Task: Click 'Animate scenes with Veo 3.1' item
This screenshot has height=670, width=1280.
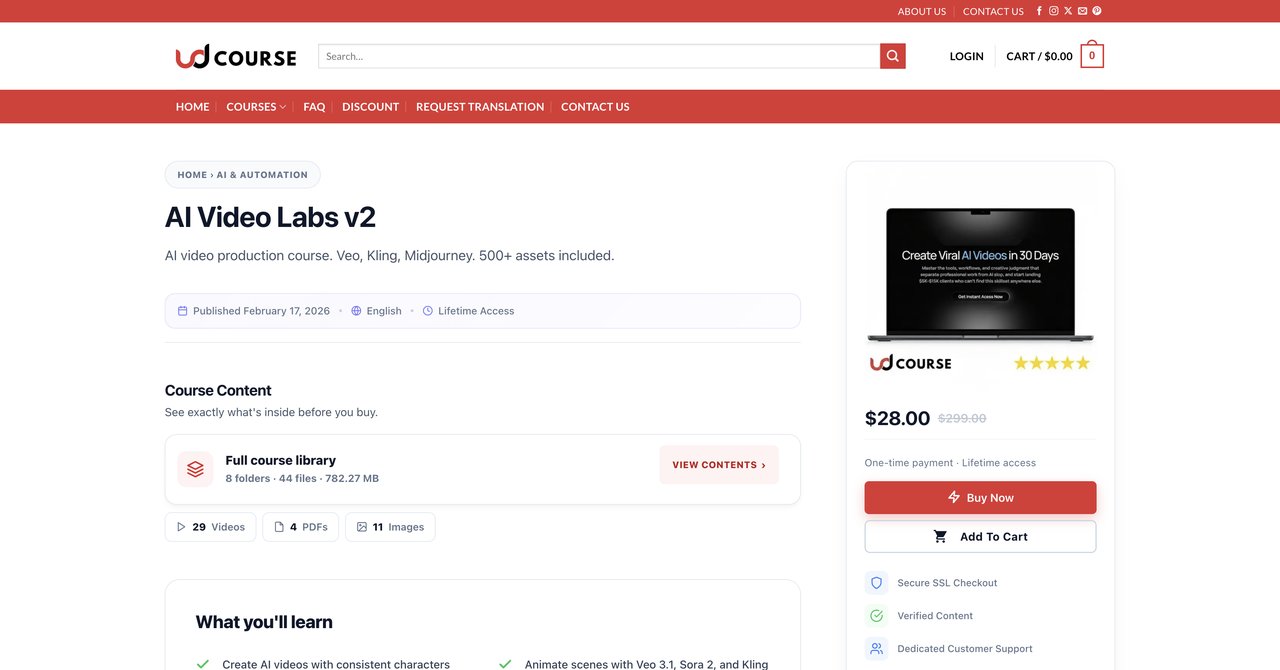Action: click(646, 664)
